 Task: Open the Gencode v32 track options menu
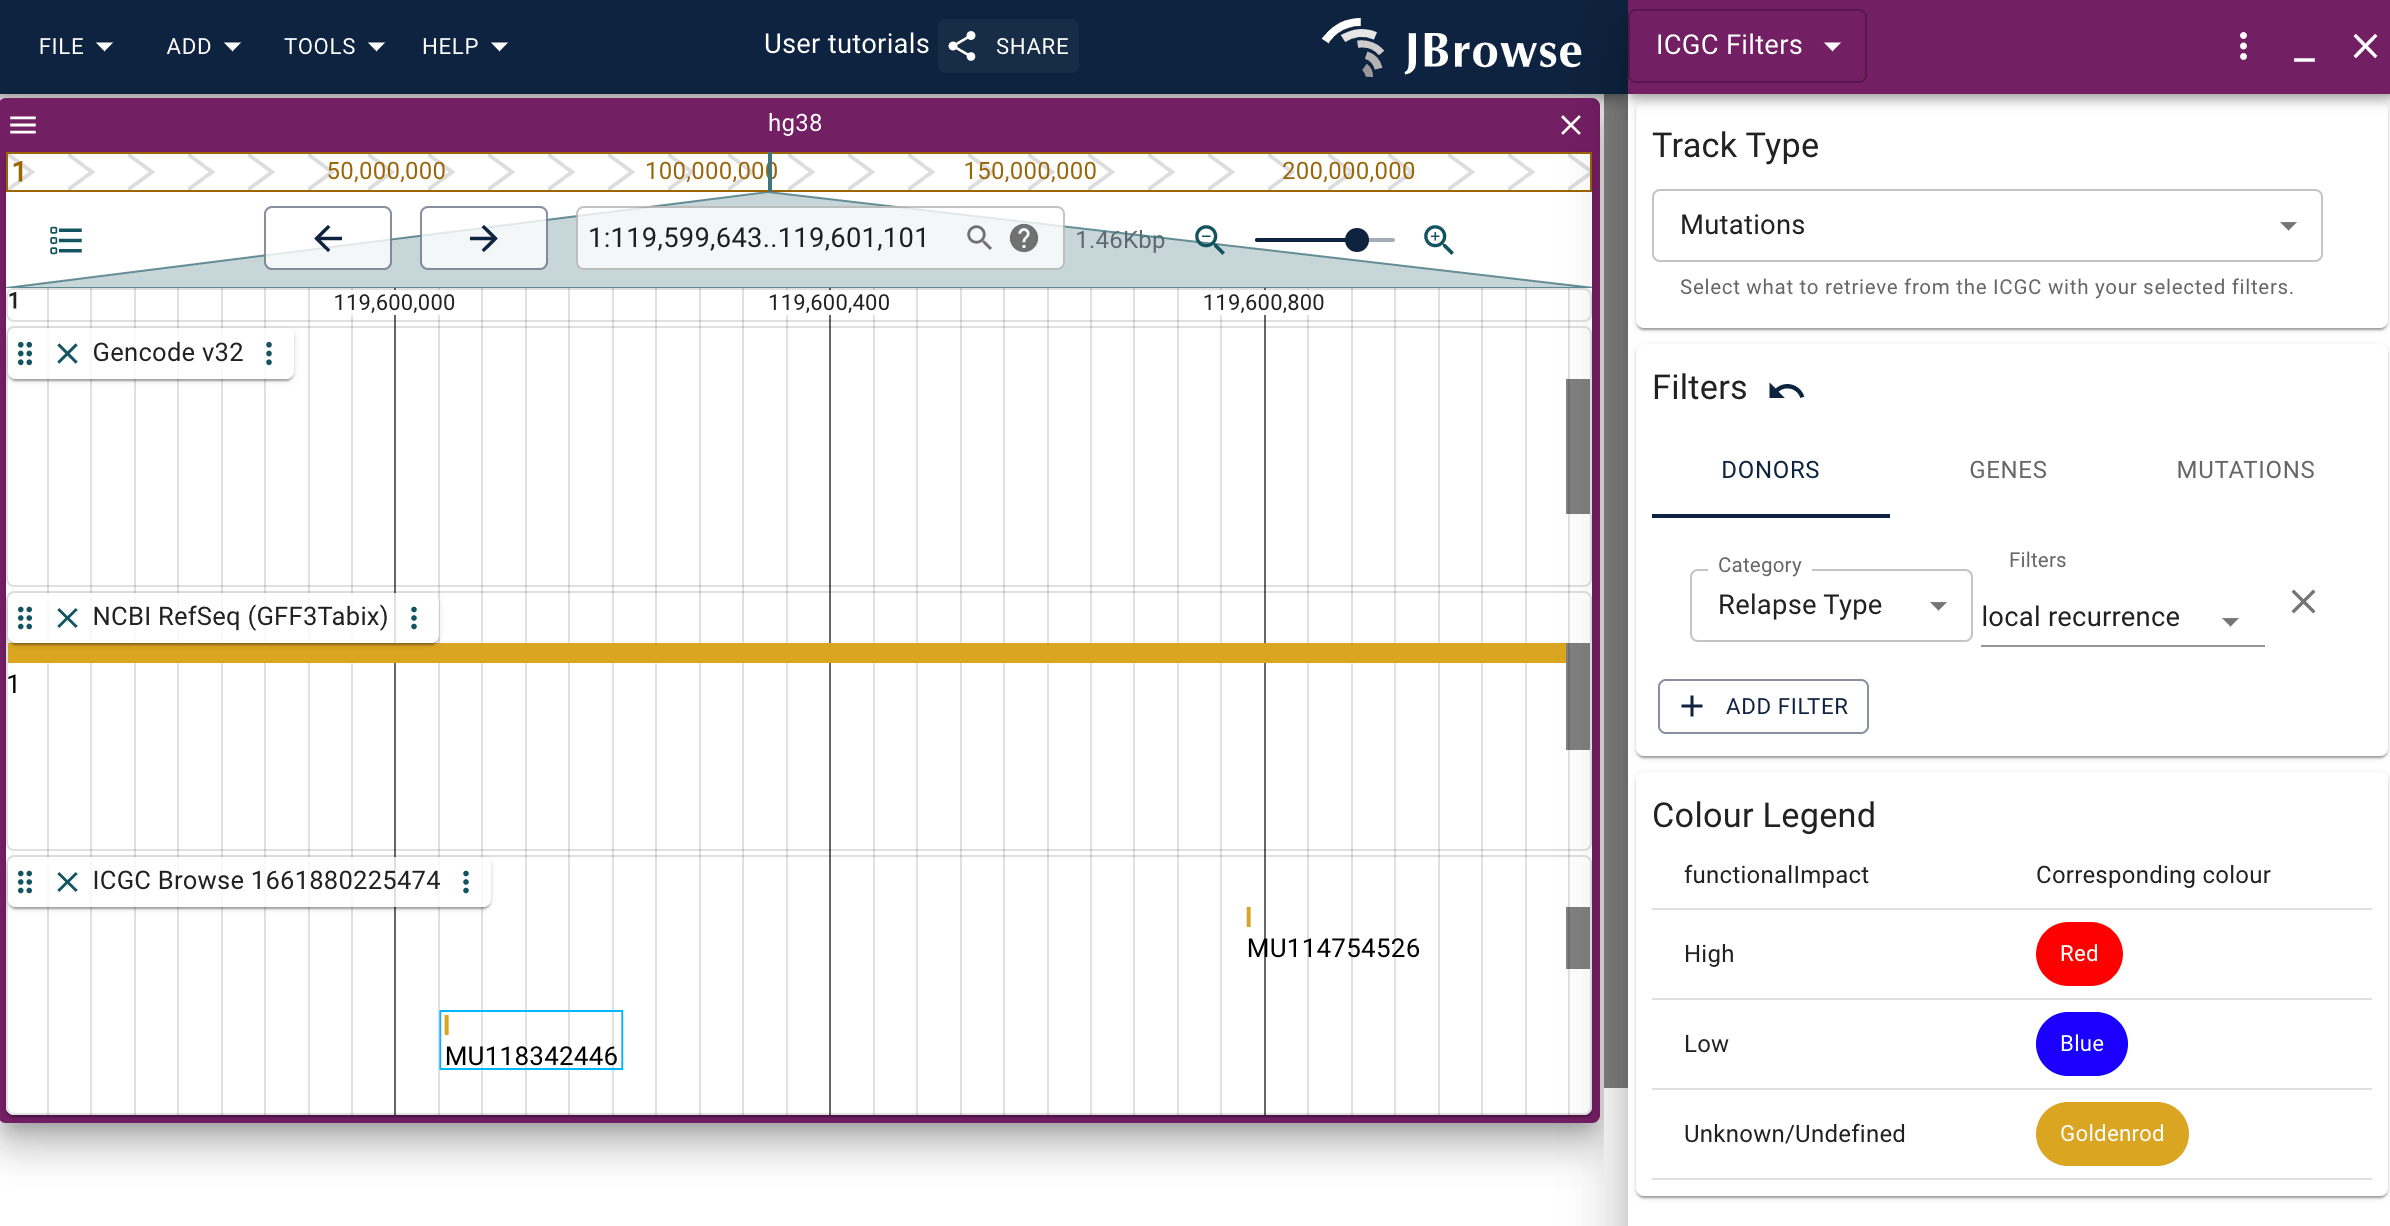pyautogui.click(x=269, y=353)
